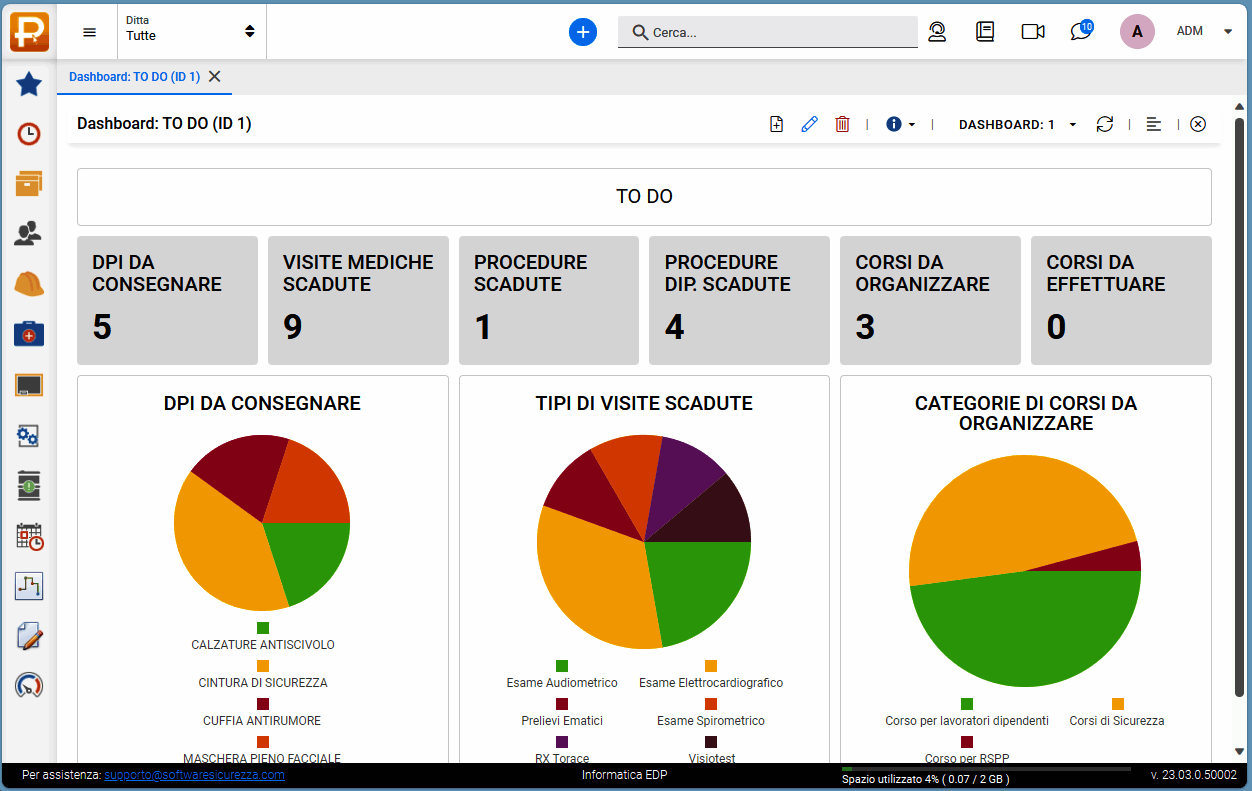
Task: Open the video camera icon in header
Action: [1032, 32]
